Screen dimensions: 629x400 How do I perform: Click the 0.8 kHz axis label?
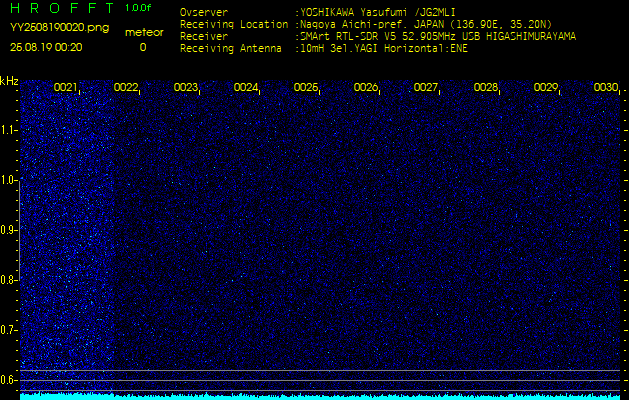[8, 280]
